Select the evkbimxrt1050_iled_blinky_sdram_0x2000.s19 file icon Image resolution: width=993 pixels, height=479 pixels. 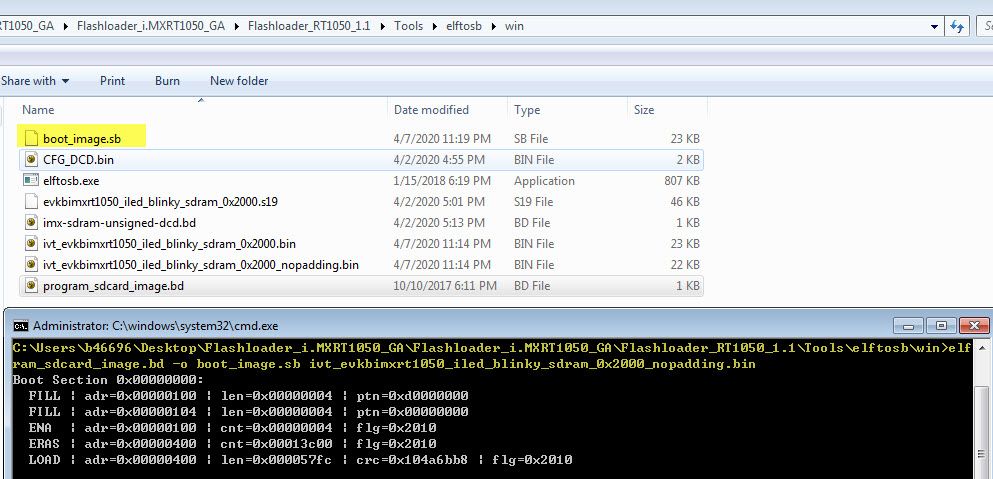(31, 201)
